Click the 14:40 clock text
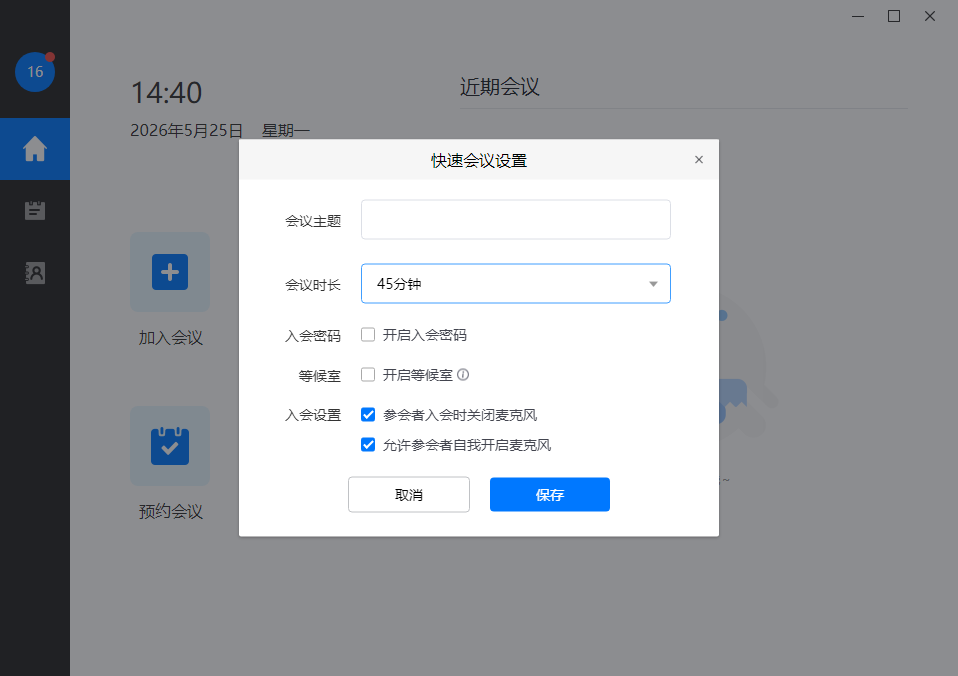Image resolution: width=958 pixels, height=676 pixels. tap(166, 93)
